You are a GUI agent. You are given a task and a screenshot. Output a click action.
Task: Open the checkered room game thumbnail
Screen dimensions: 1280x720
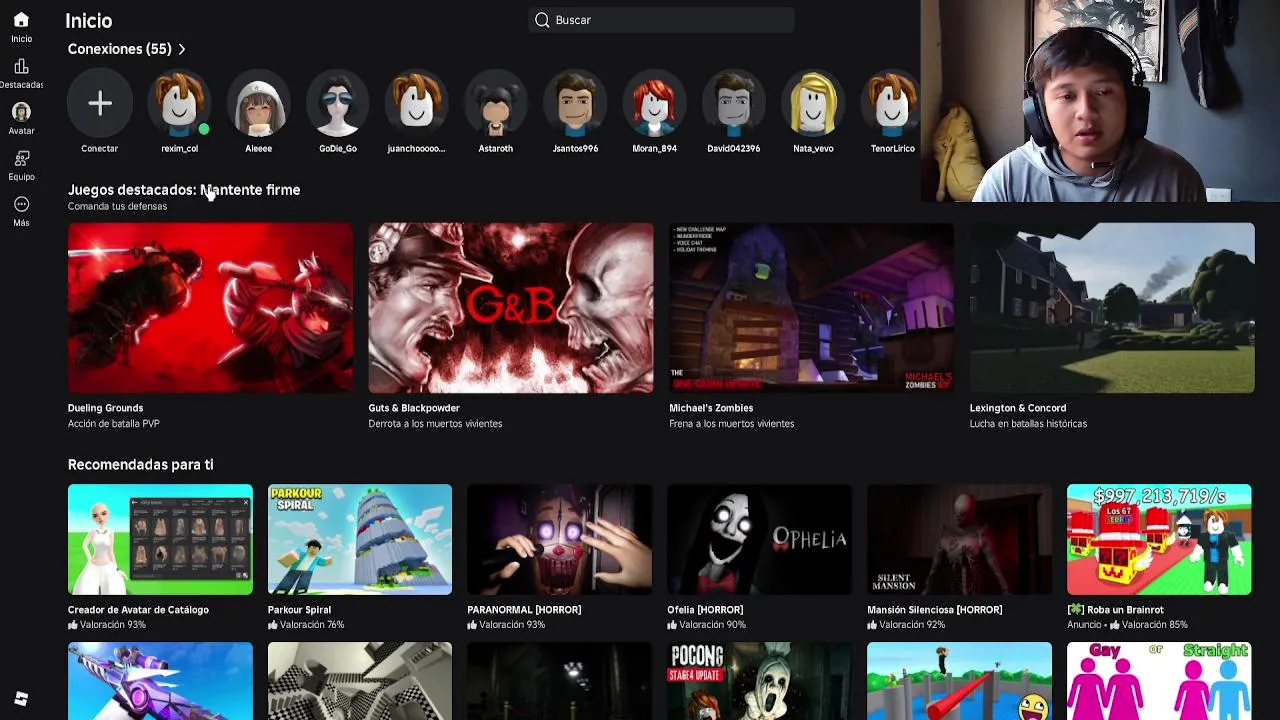pos(360,681)
